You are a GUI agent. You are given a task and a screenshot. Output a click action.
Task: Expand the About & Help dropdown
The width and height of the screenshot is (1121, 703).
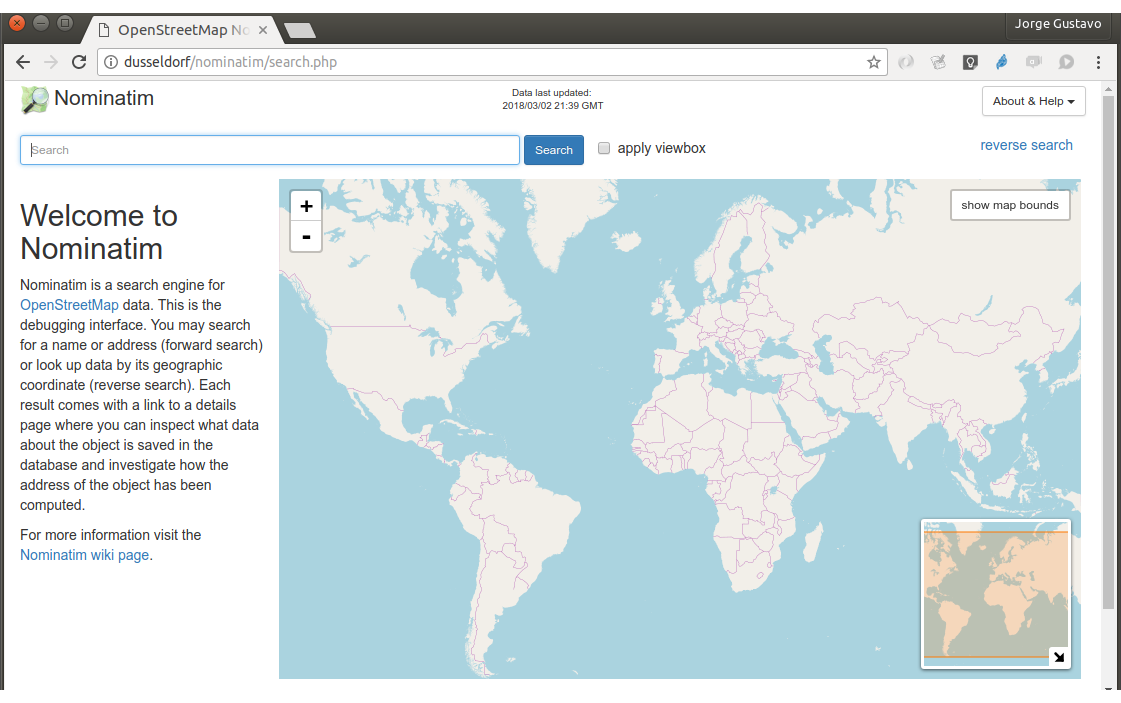click(1033, 101)
